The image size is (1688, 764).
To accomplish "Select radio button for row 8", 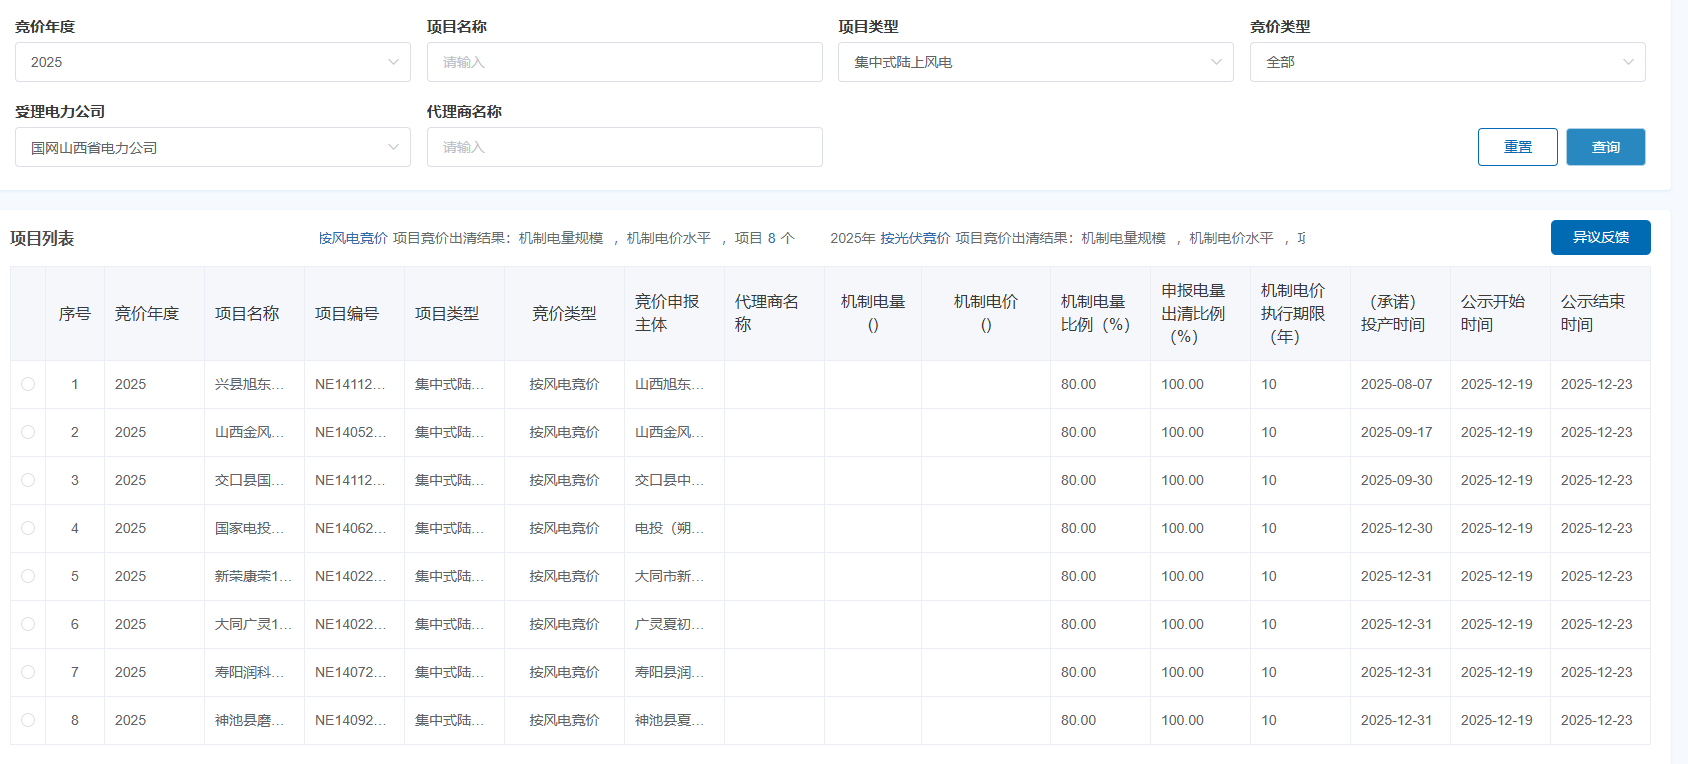I will pos(28,720).
